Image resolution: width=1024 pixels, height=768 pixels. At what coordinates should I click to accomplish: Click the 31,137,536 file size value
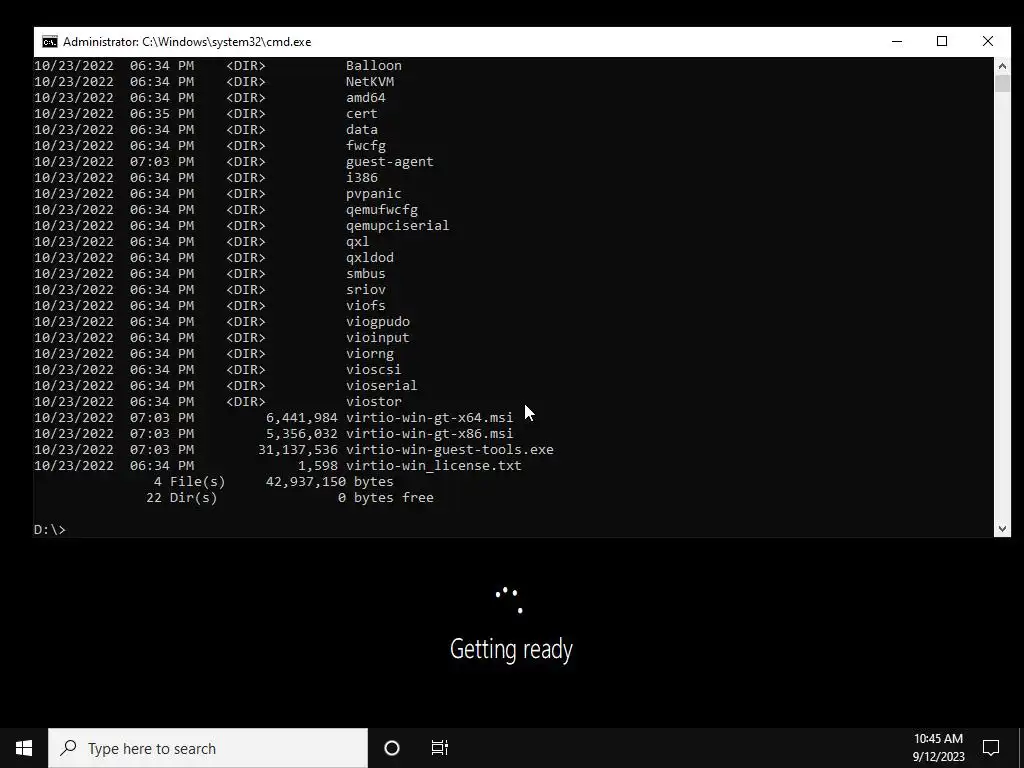[298, 449]
